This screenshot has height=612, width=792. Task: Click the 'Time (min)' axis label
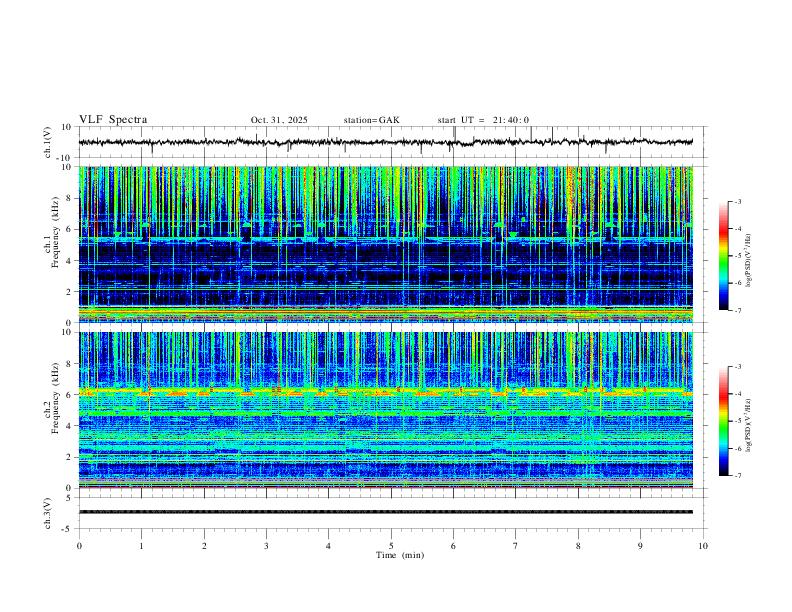[x=400, y=555]
